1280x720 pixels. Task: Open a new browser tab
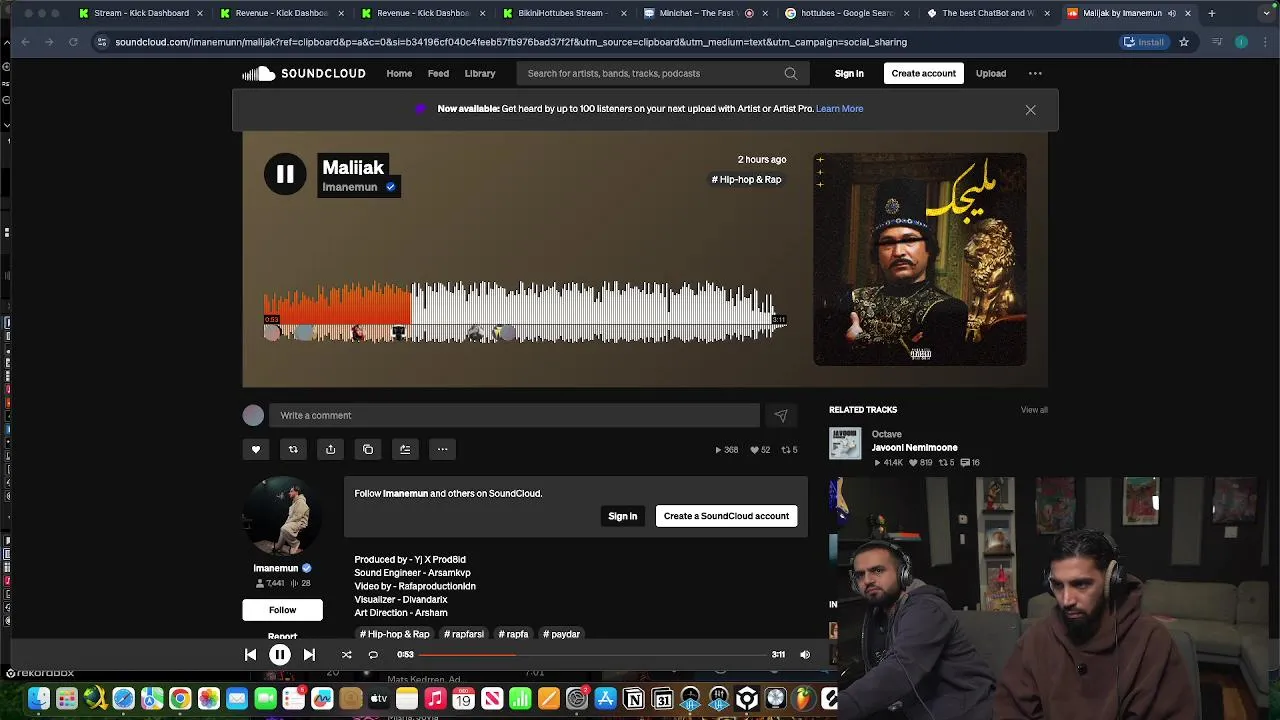[x=1211, y=13]
